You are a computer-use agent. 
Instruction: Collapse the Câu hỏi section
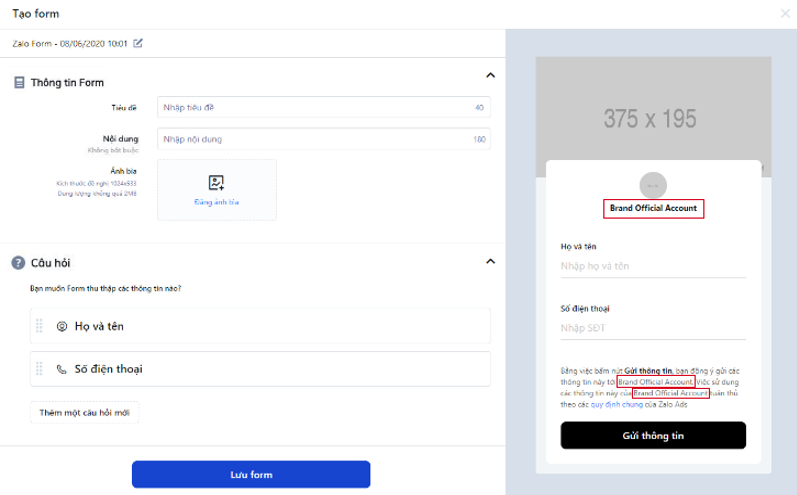click(490, 262)
